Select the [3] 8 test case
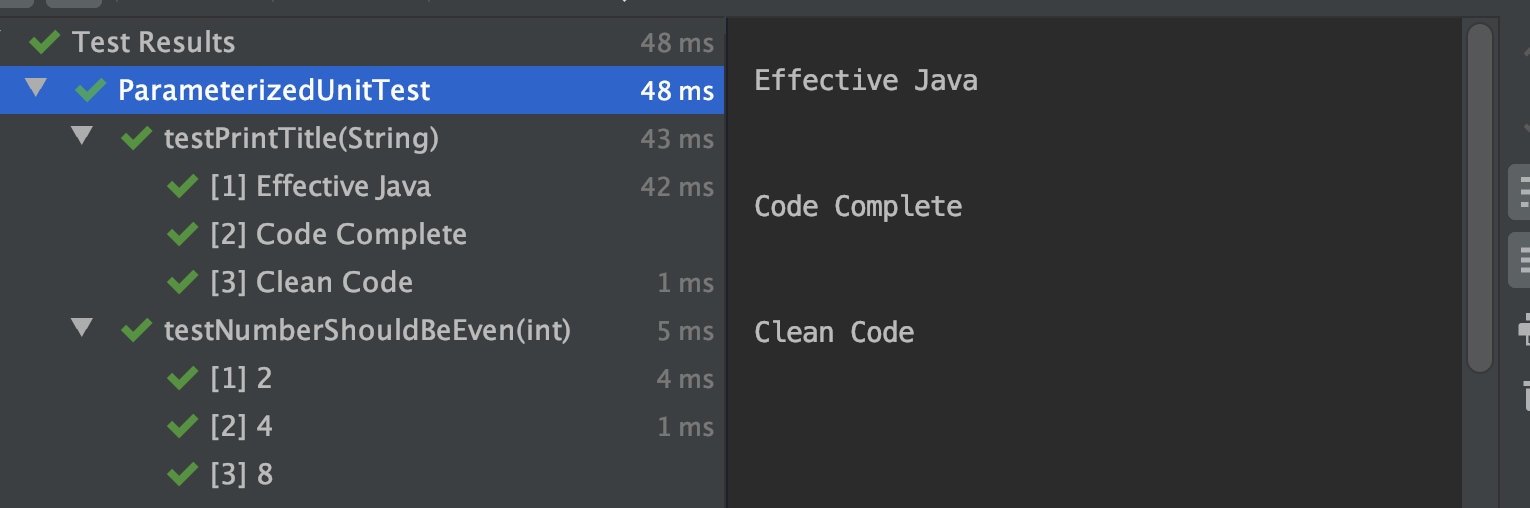Screen dimensions: 1530x508 point(362,474)
